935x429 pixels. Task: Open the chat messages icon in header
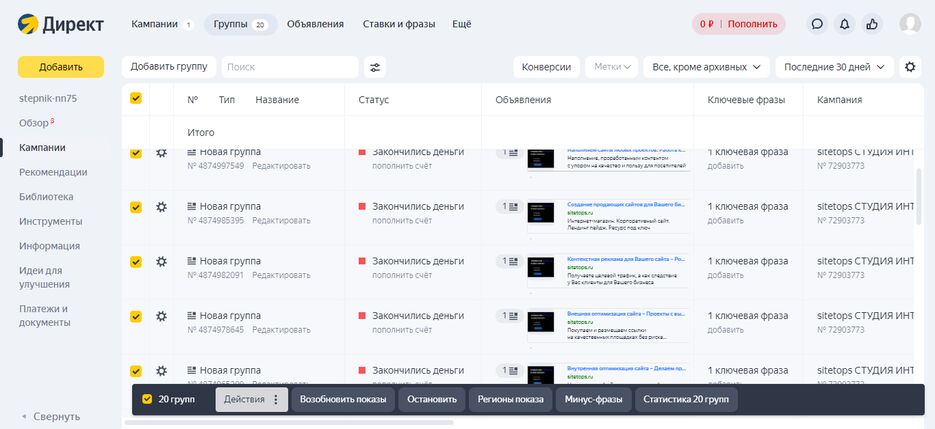tap(817, 24)
